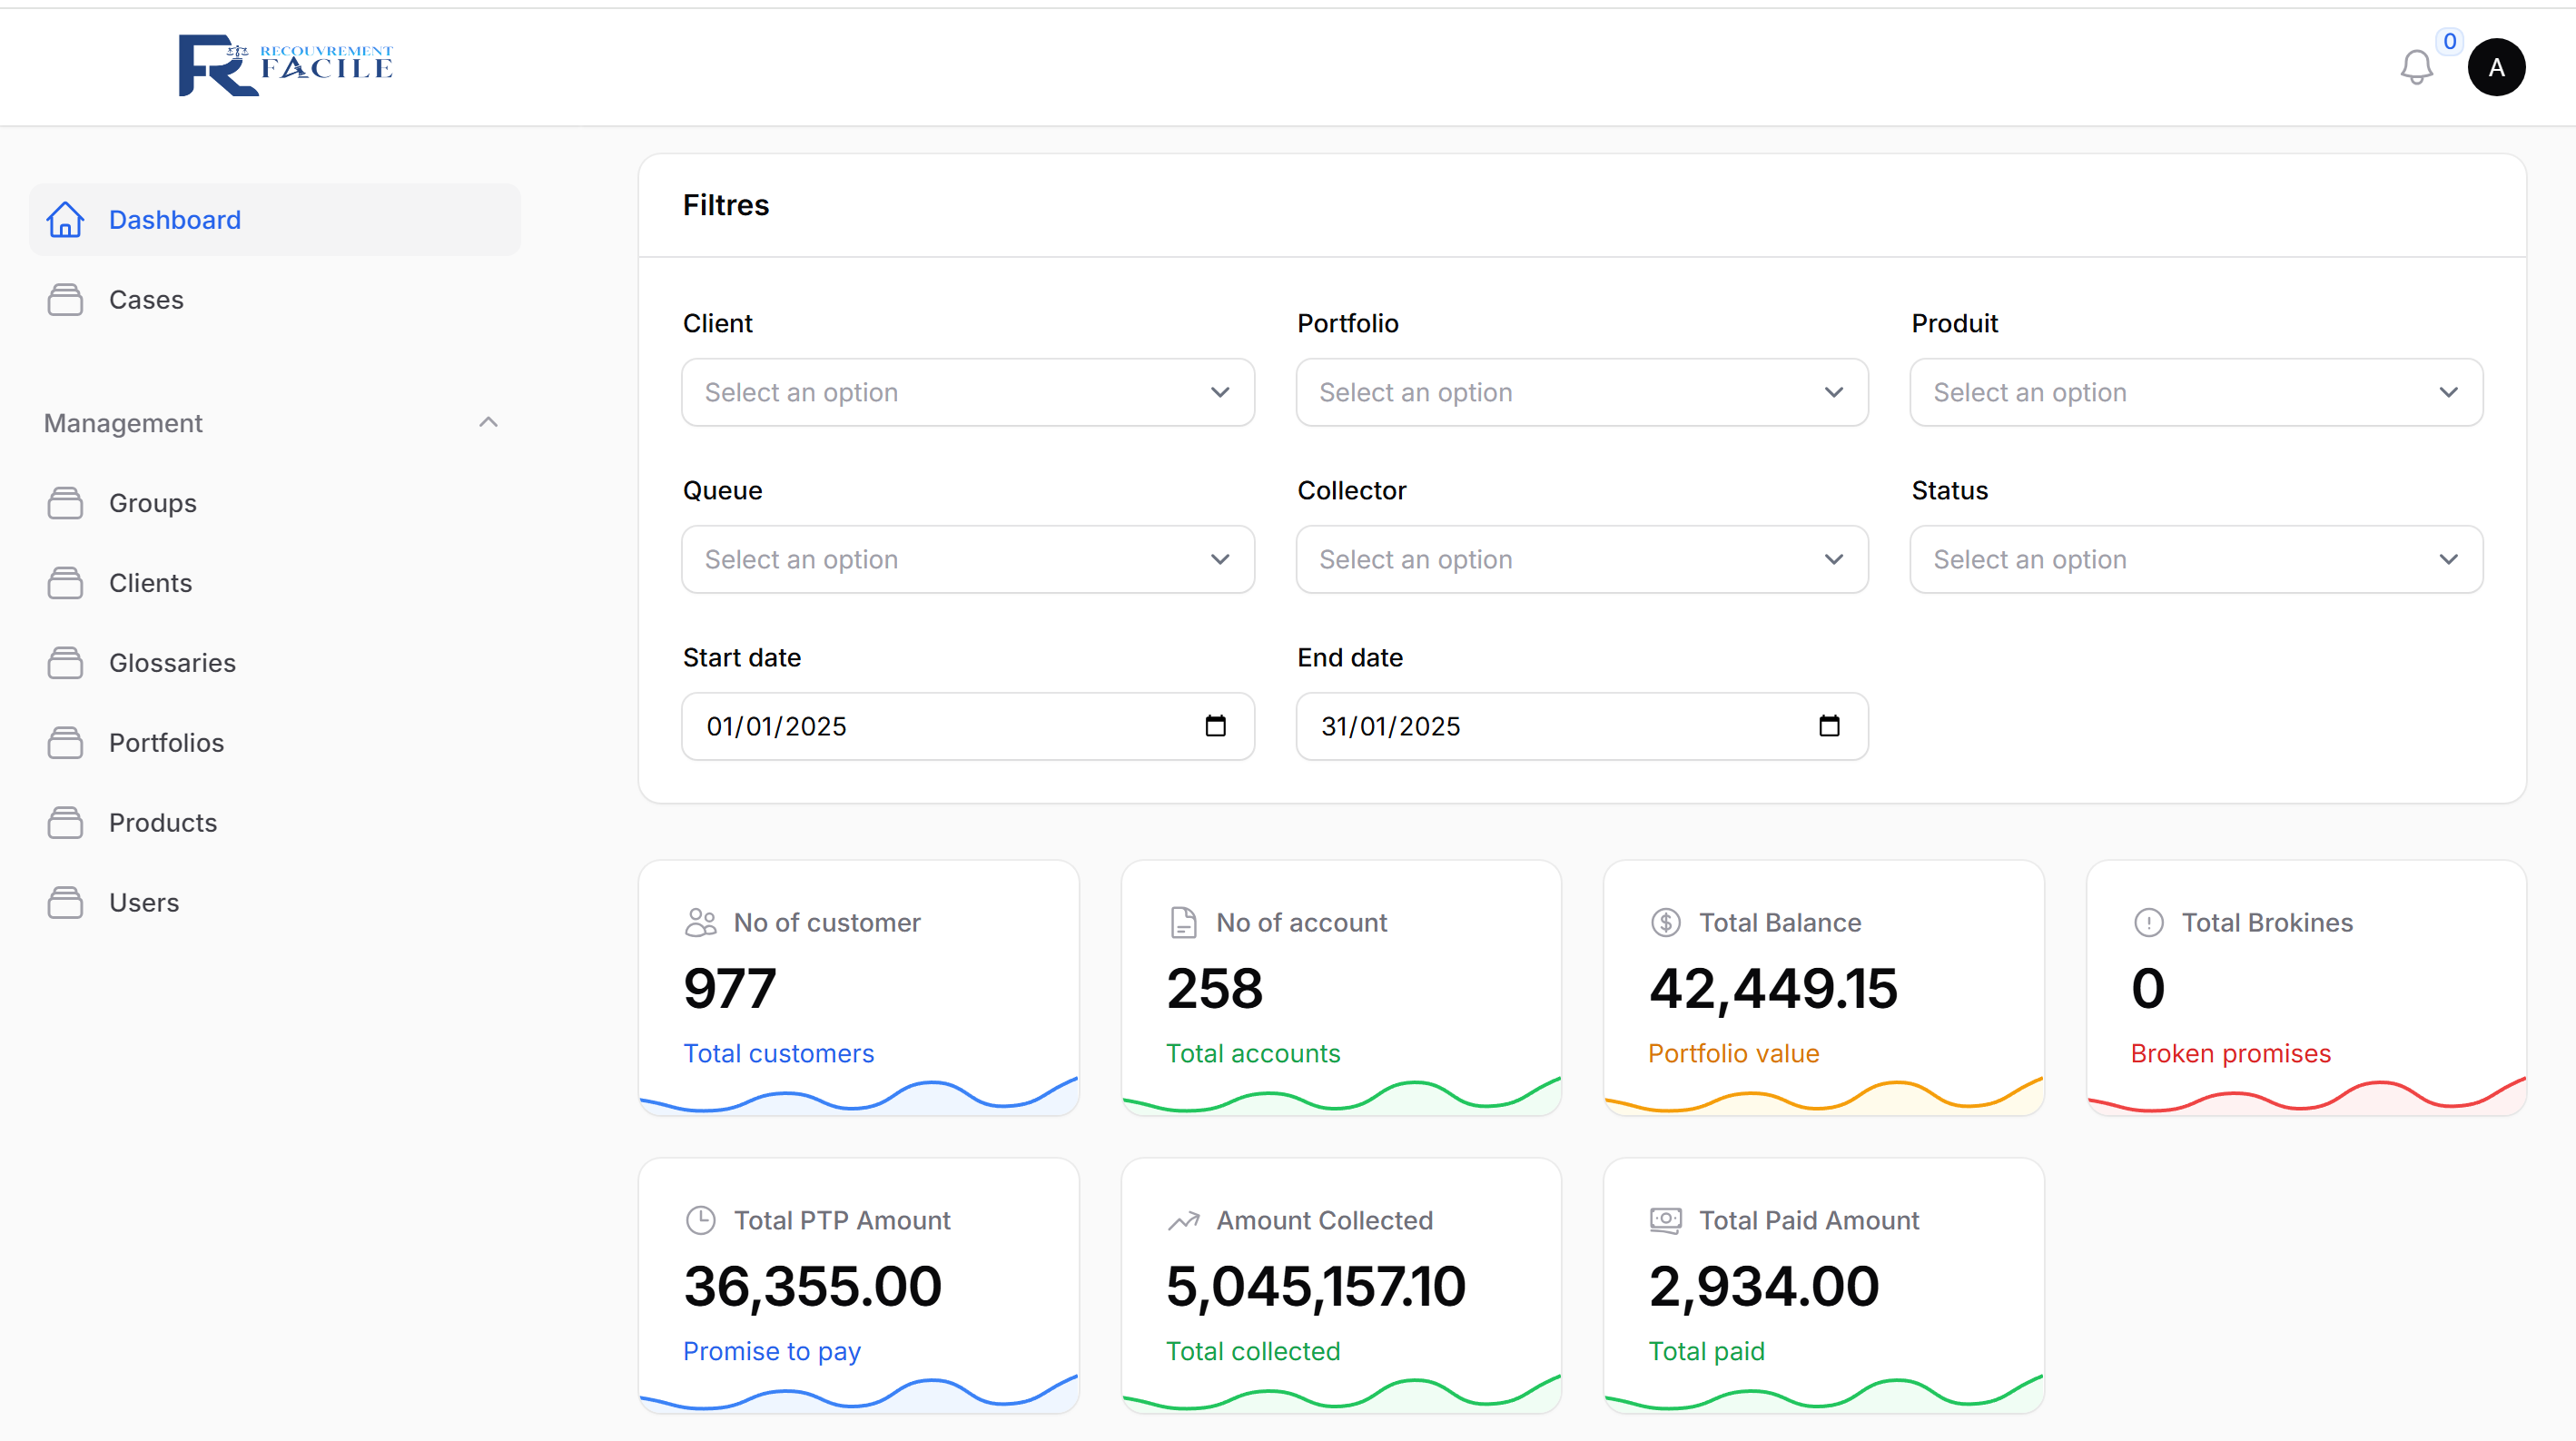Expand the Portfolio select box
The width and height of the screenshot is (2576, 1441).
(1581, 392)
